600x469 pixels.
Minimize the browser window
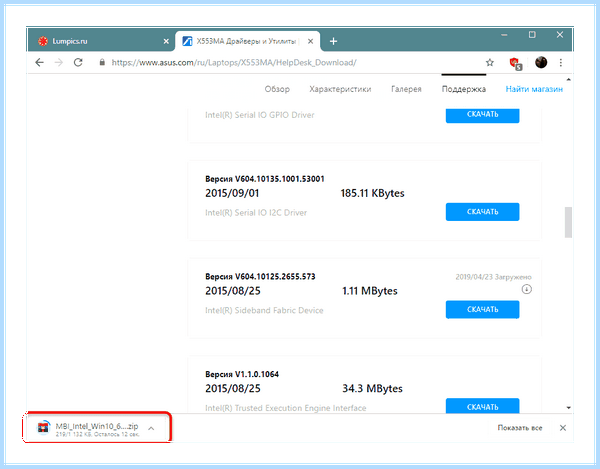[504, 35]
